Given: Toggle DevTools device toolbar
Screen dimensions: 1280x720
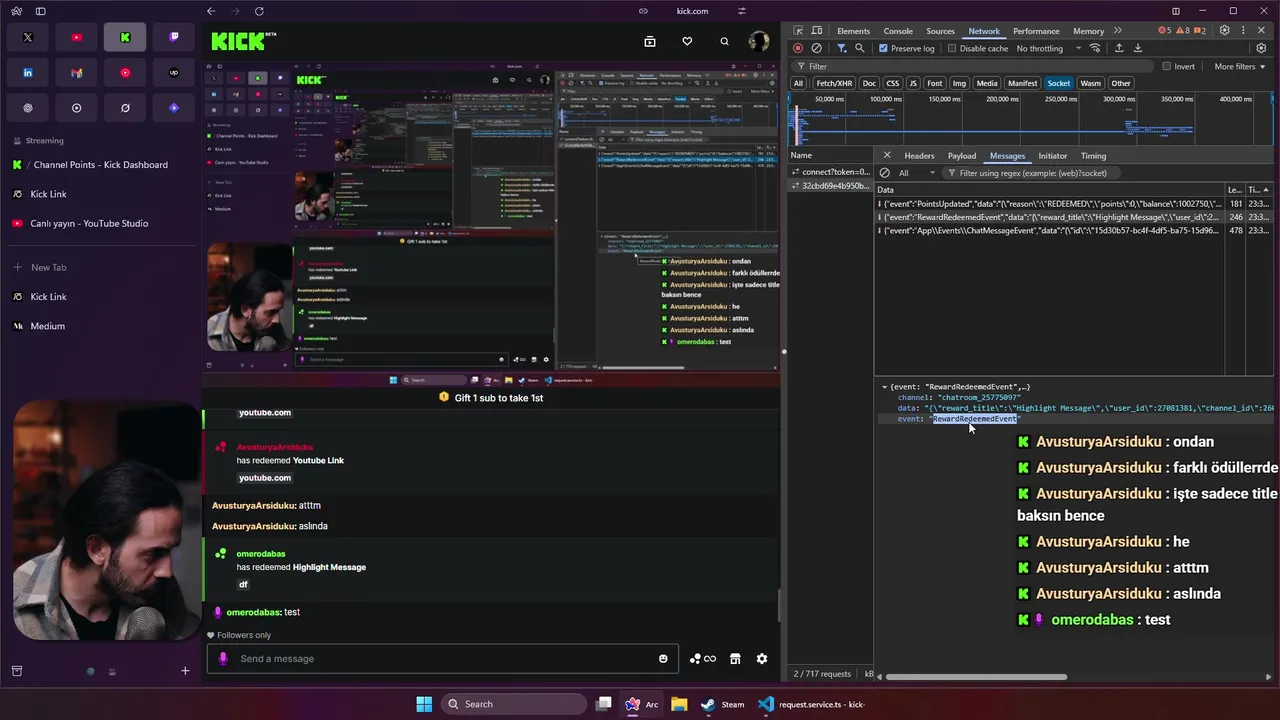Looking at the screenshot, I should pyautogui.click(x=819, y=31).
